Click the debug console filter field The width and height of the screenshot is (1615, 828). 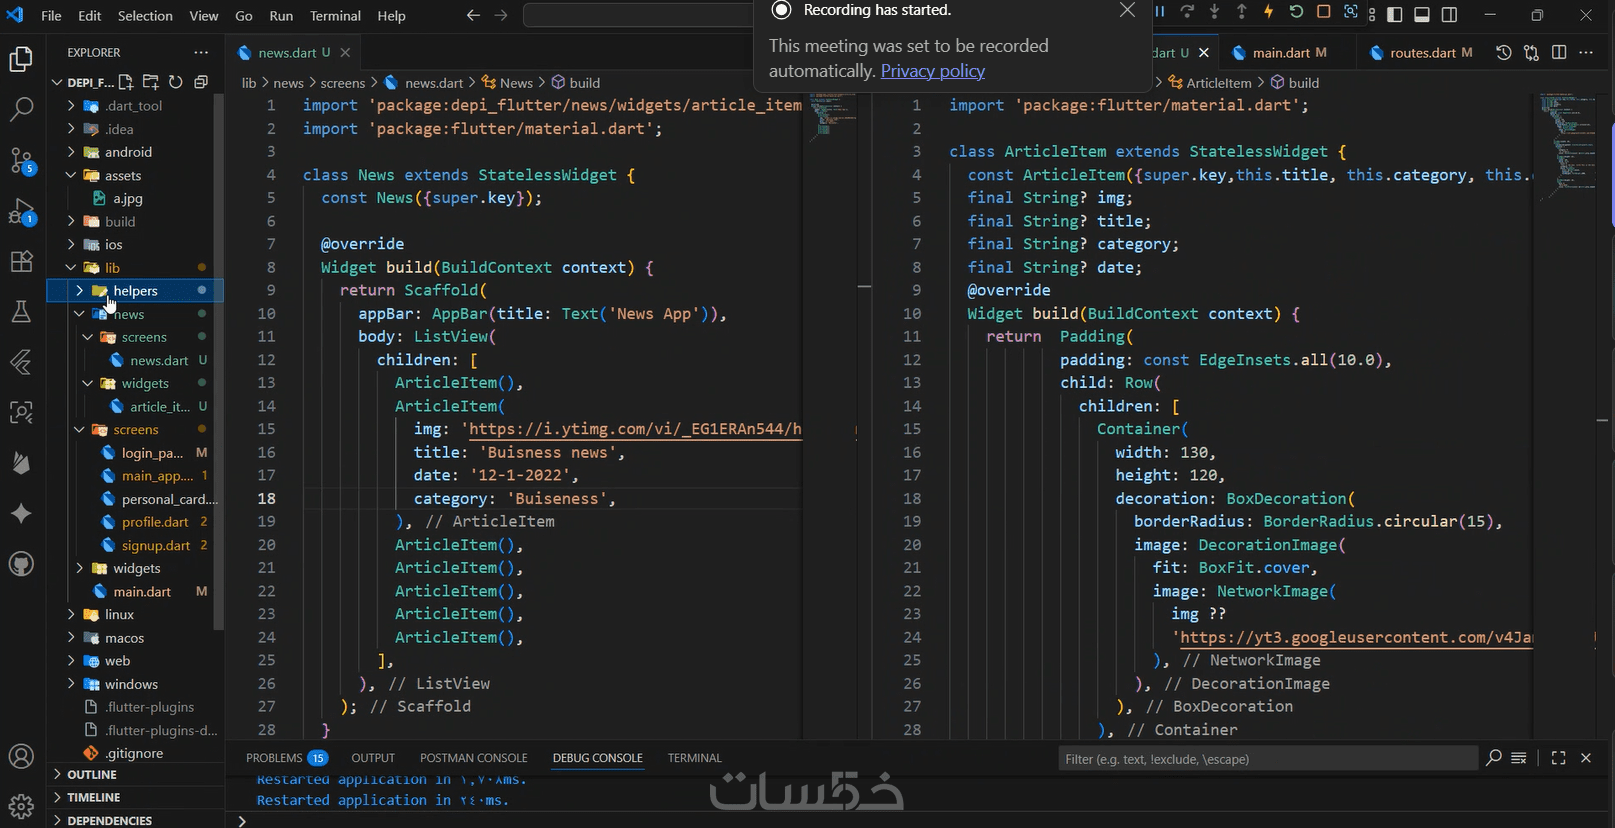point(1268,759)
